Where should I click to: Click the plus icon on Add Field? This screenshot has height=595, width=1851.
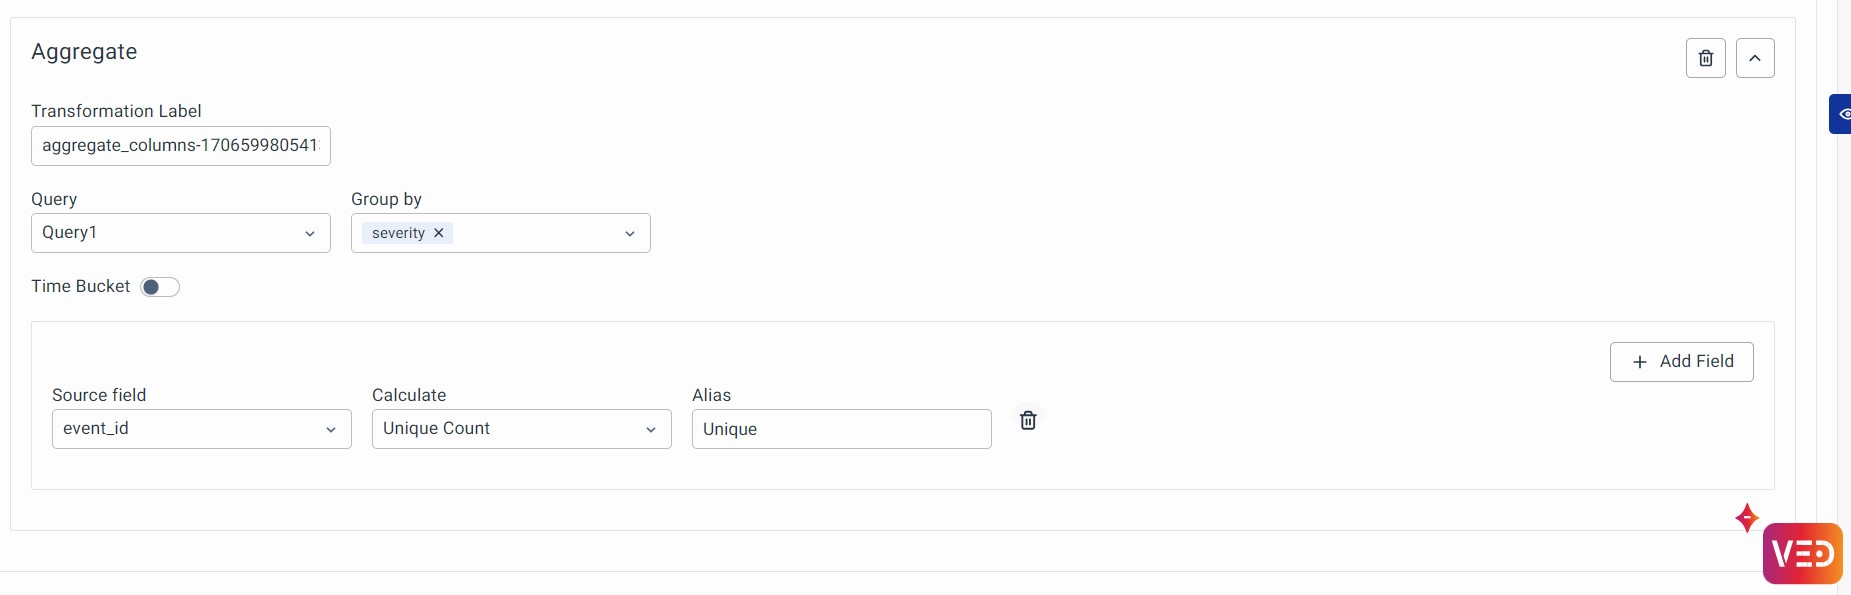click(x=1639, y=362)
